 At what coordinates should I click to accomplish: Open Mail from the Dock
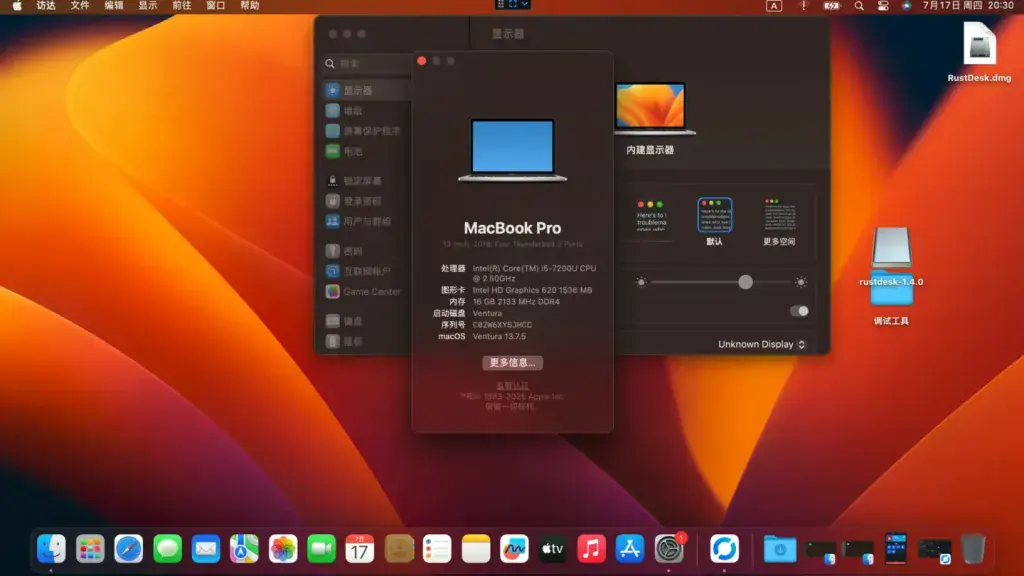point(206,549)
